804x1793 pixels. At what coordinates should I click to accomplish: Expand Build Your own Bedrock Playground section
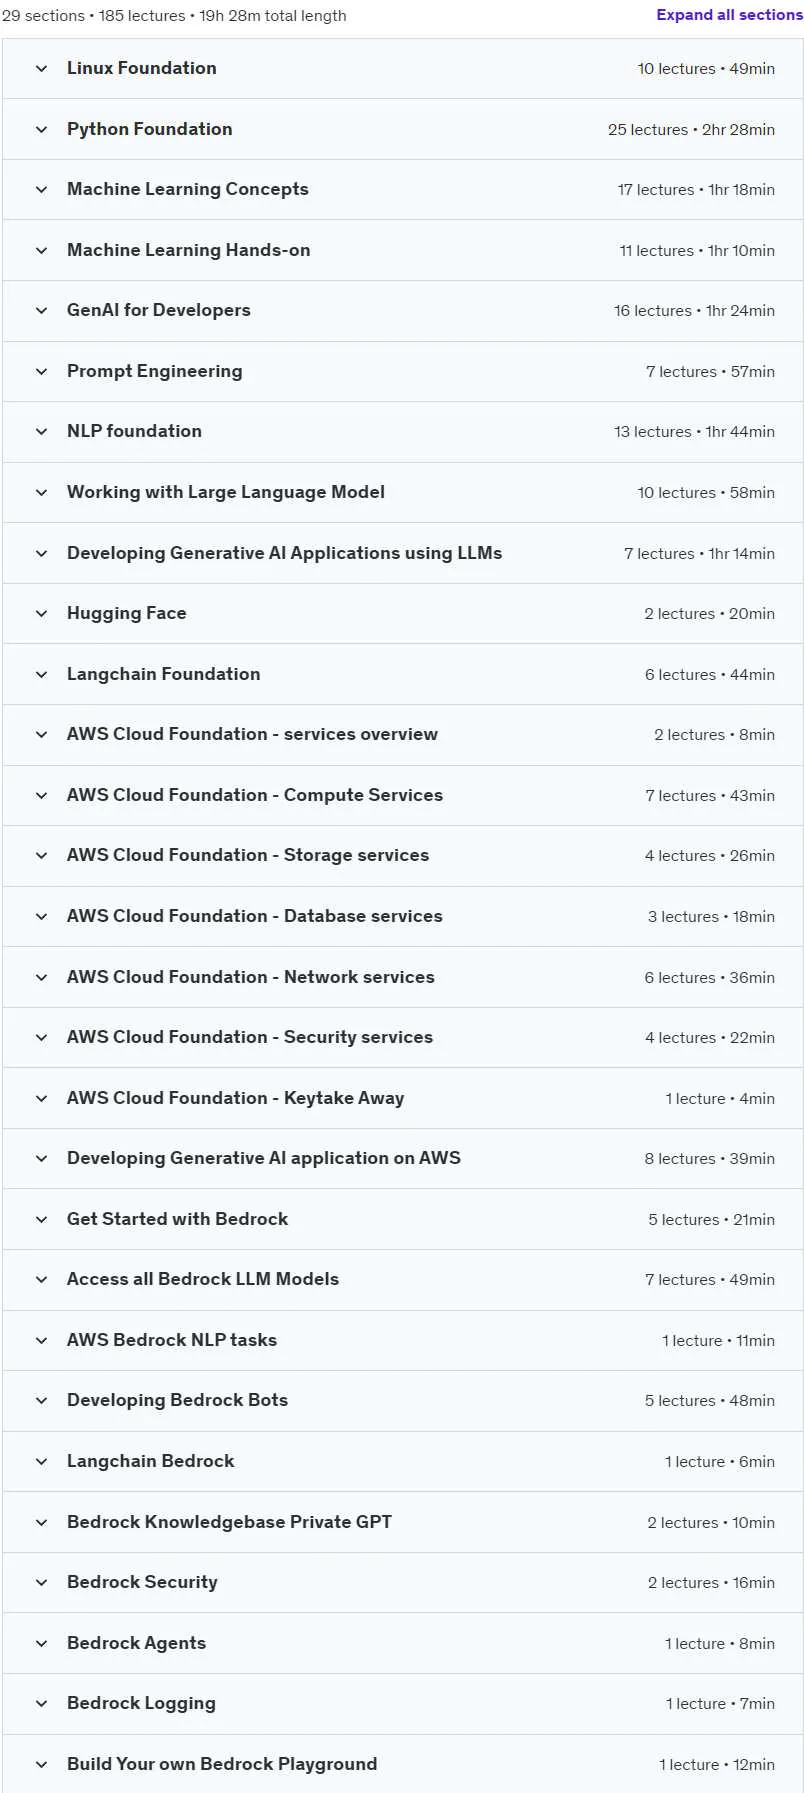pos(402,1764)
